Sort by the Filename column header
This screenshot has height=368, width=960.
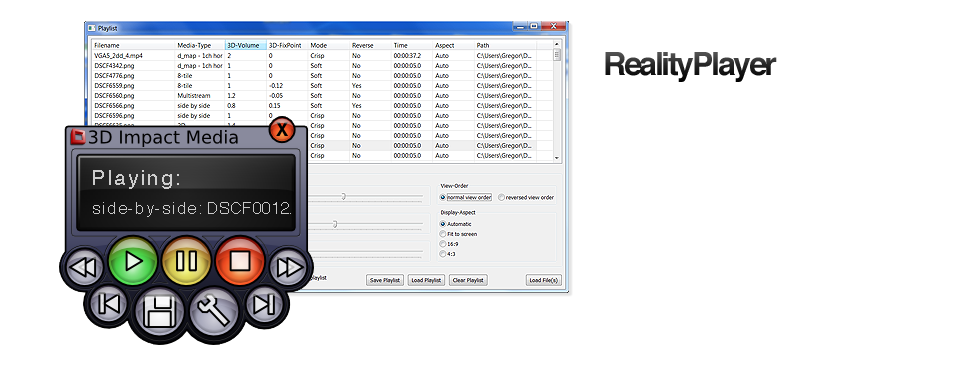133,45
